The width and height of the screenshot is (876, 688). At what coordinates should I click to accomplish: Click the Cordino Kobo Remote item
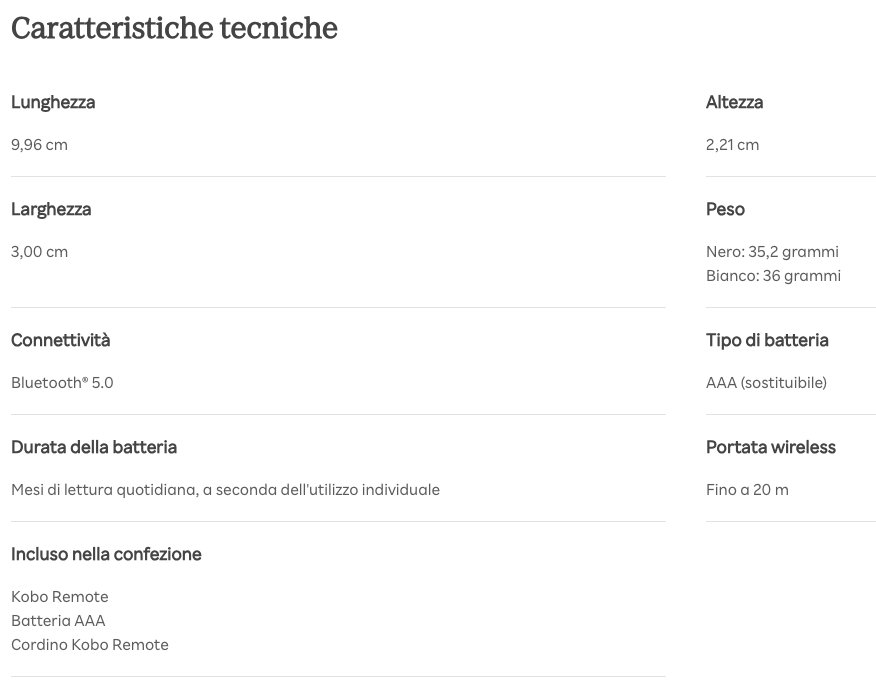pos(90,645)
